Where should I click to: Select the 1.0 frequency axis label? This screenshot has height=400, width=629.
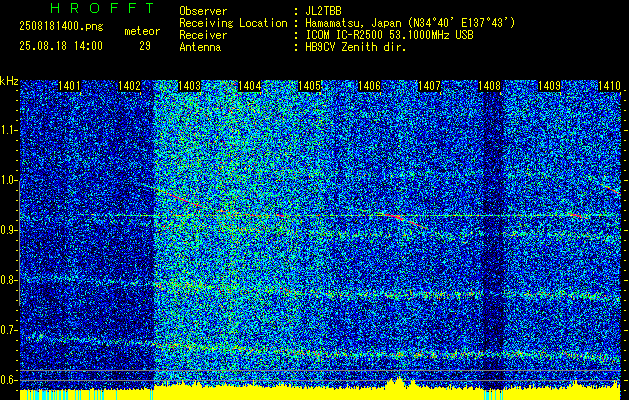click(x=7, y=181)
